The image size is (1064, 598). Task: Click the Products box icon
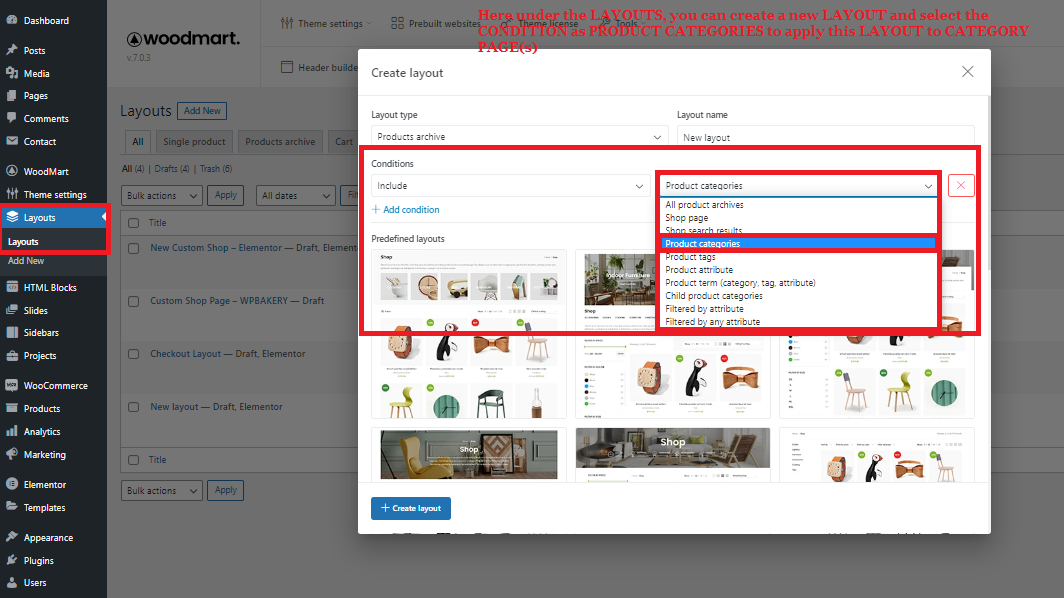[x=12, y=408]
